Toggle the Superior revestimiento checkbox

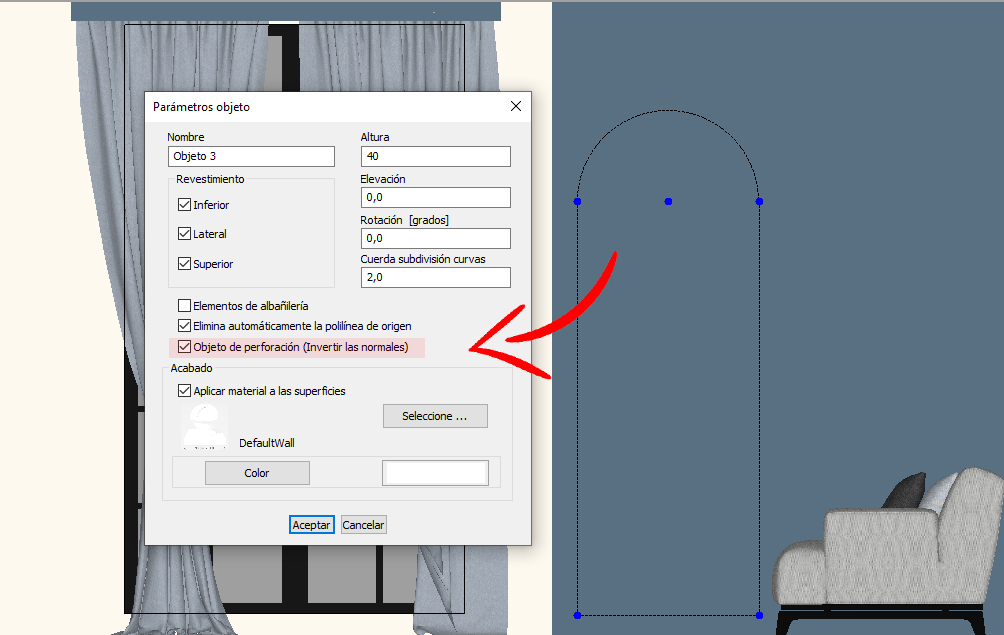(184, 264)
